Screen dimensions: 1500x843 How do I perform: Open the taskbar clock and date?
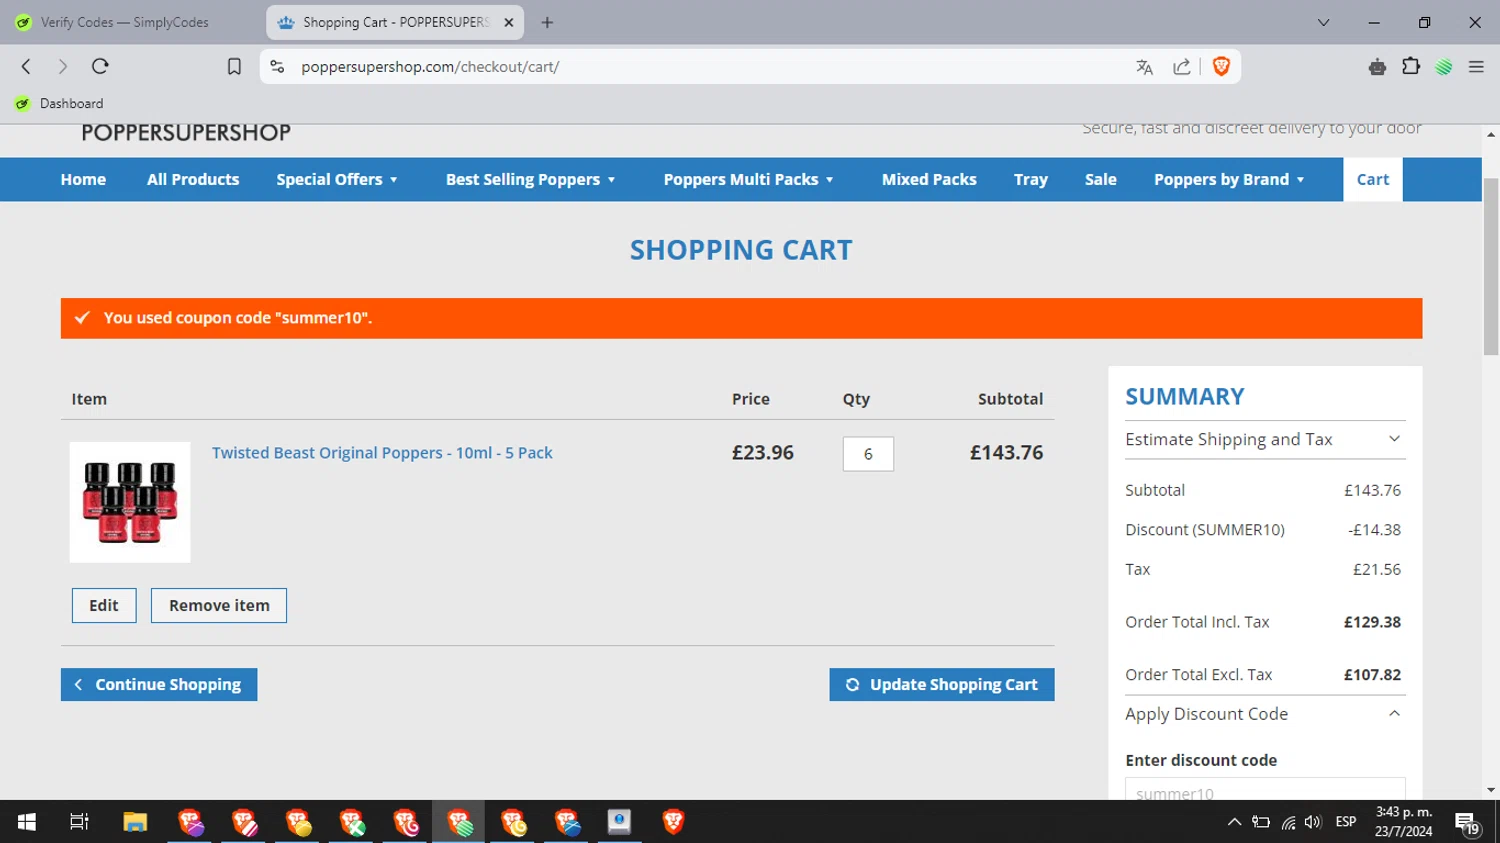pos(1404,822)
